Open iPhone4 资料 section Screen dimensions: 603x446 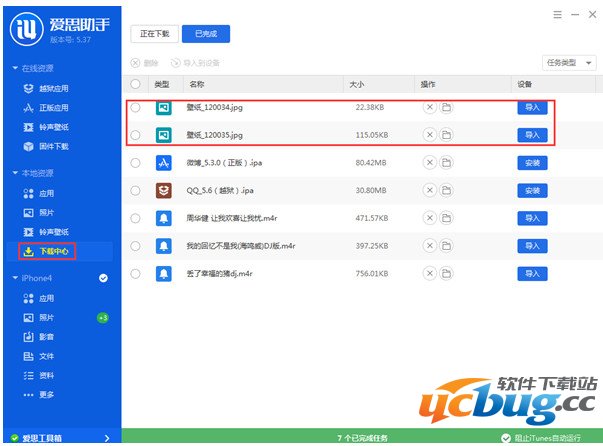point(39,376)
